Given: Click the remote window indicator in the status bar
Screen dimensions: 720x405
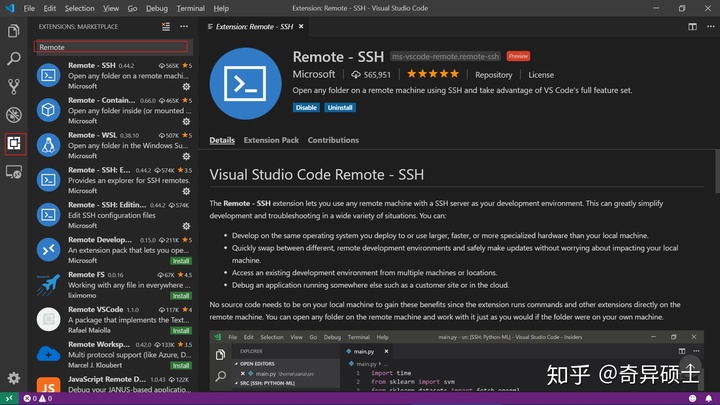Looking at the screenshot, I should click(x=9, y=399).
